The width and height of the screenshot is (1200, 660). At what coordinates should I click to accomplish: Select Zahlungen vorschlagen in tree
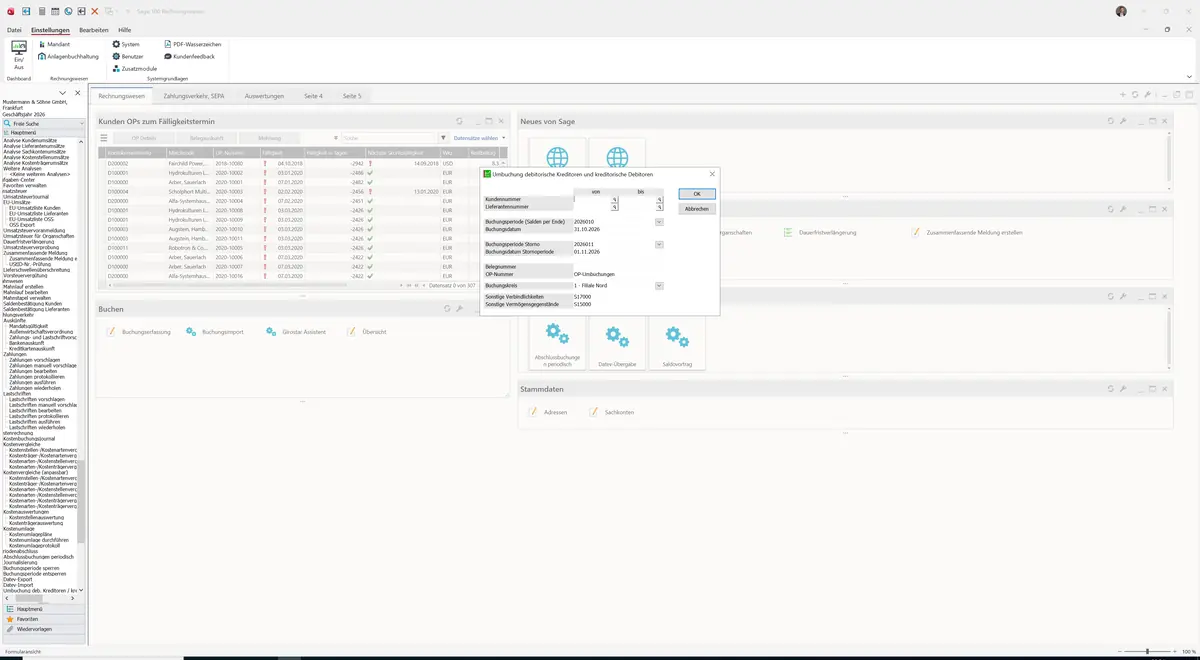pos(35,360)
